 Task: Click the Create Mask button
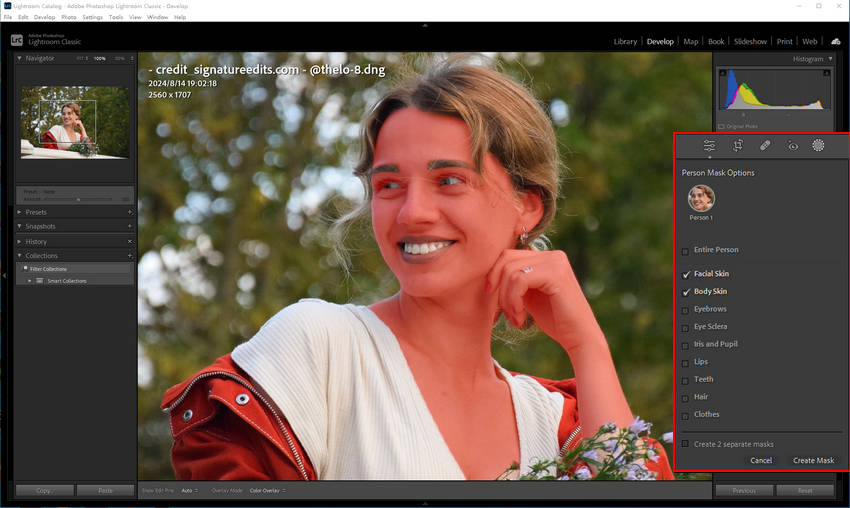click(813, 460)
